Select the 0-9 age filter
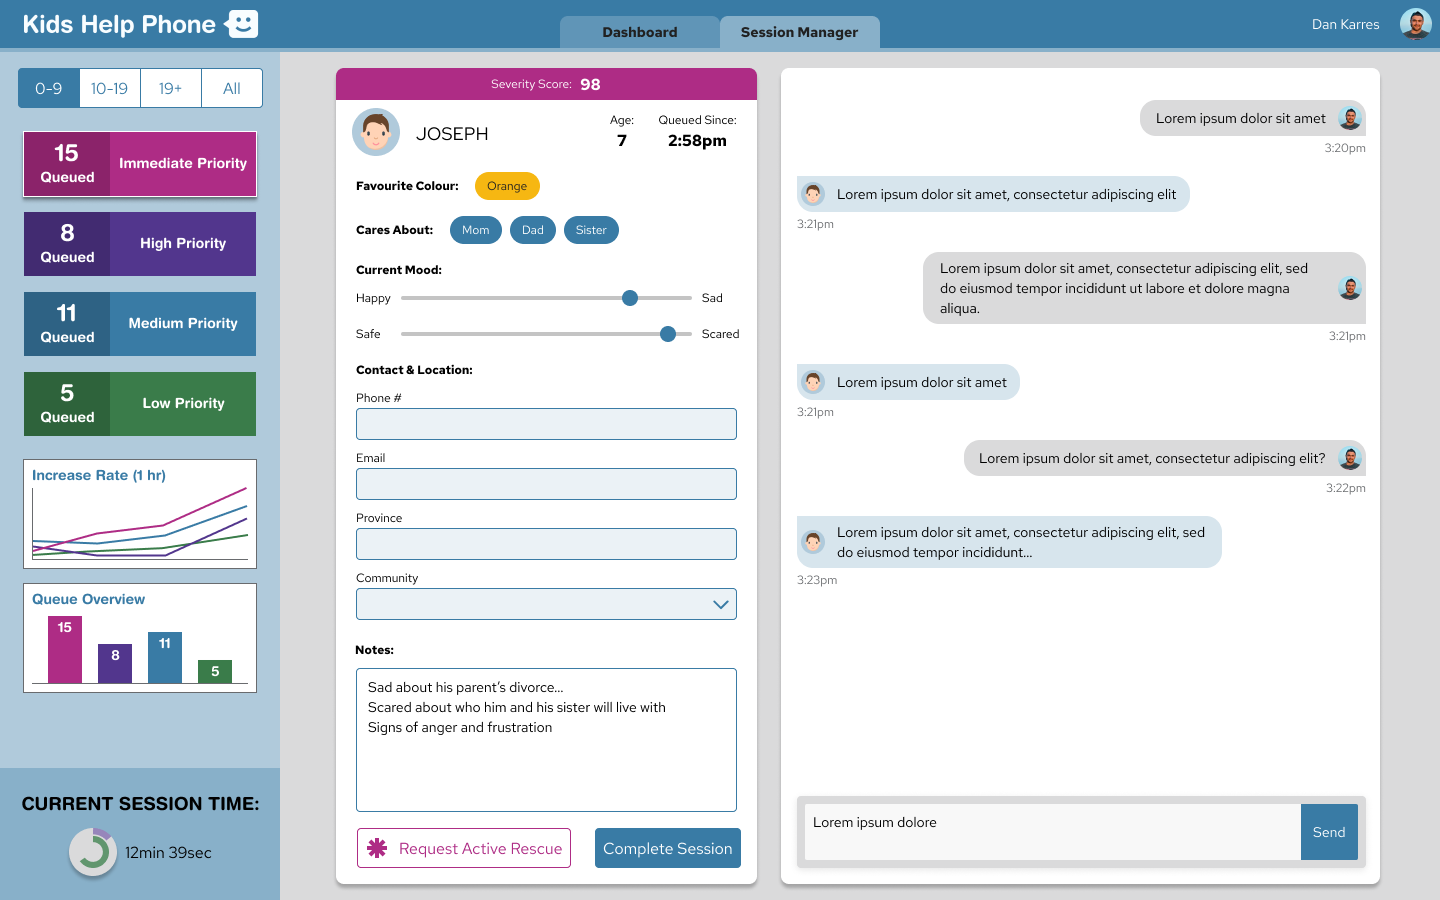This screenshot has height=900, width=1440. click(49, 88)
